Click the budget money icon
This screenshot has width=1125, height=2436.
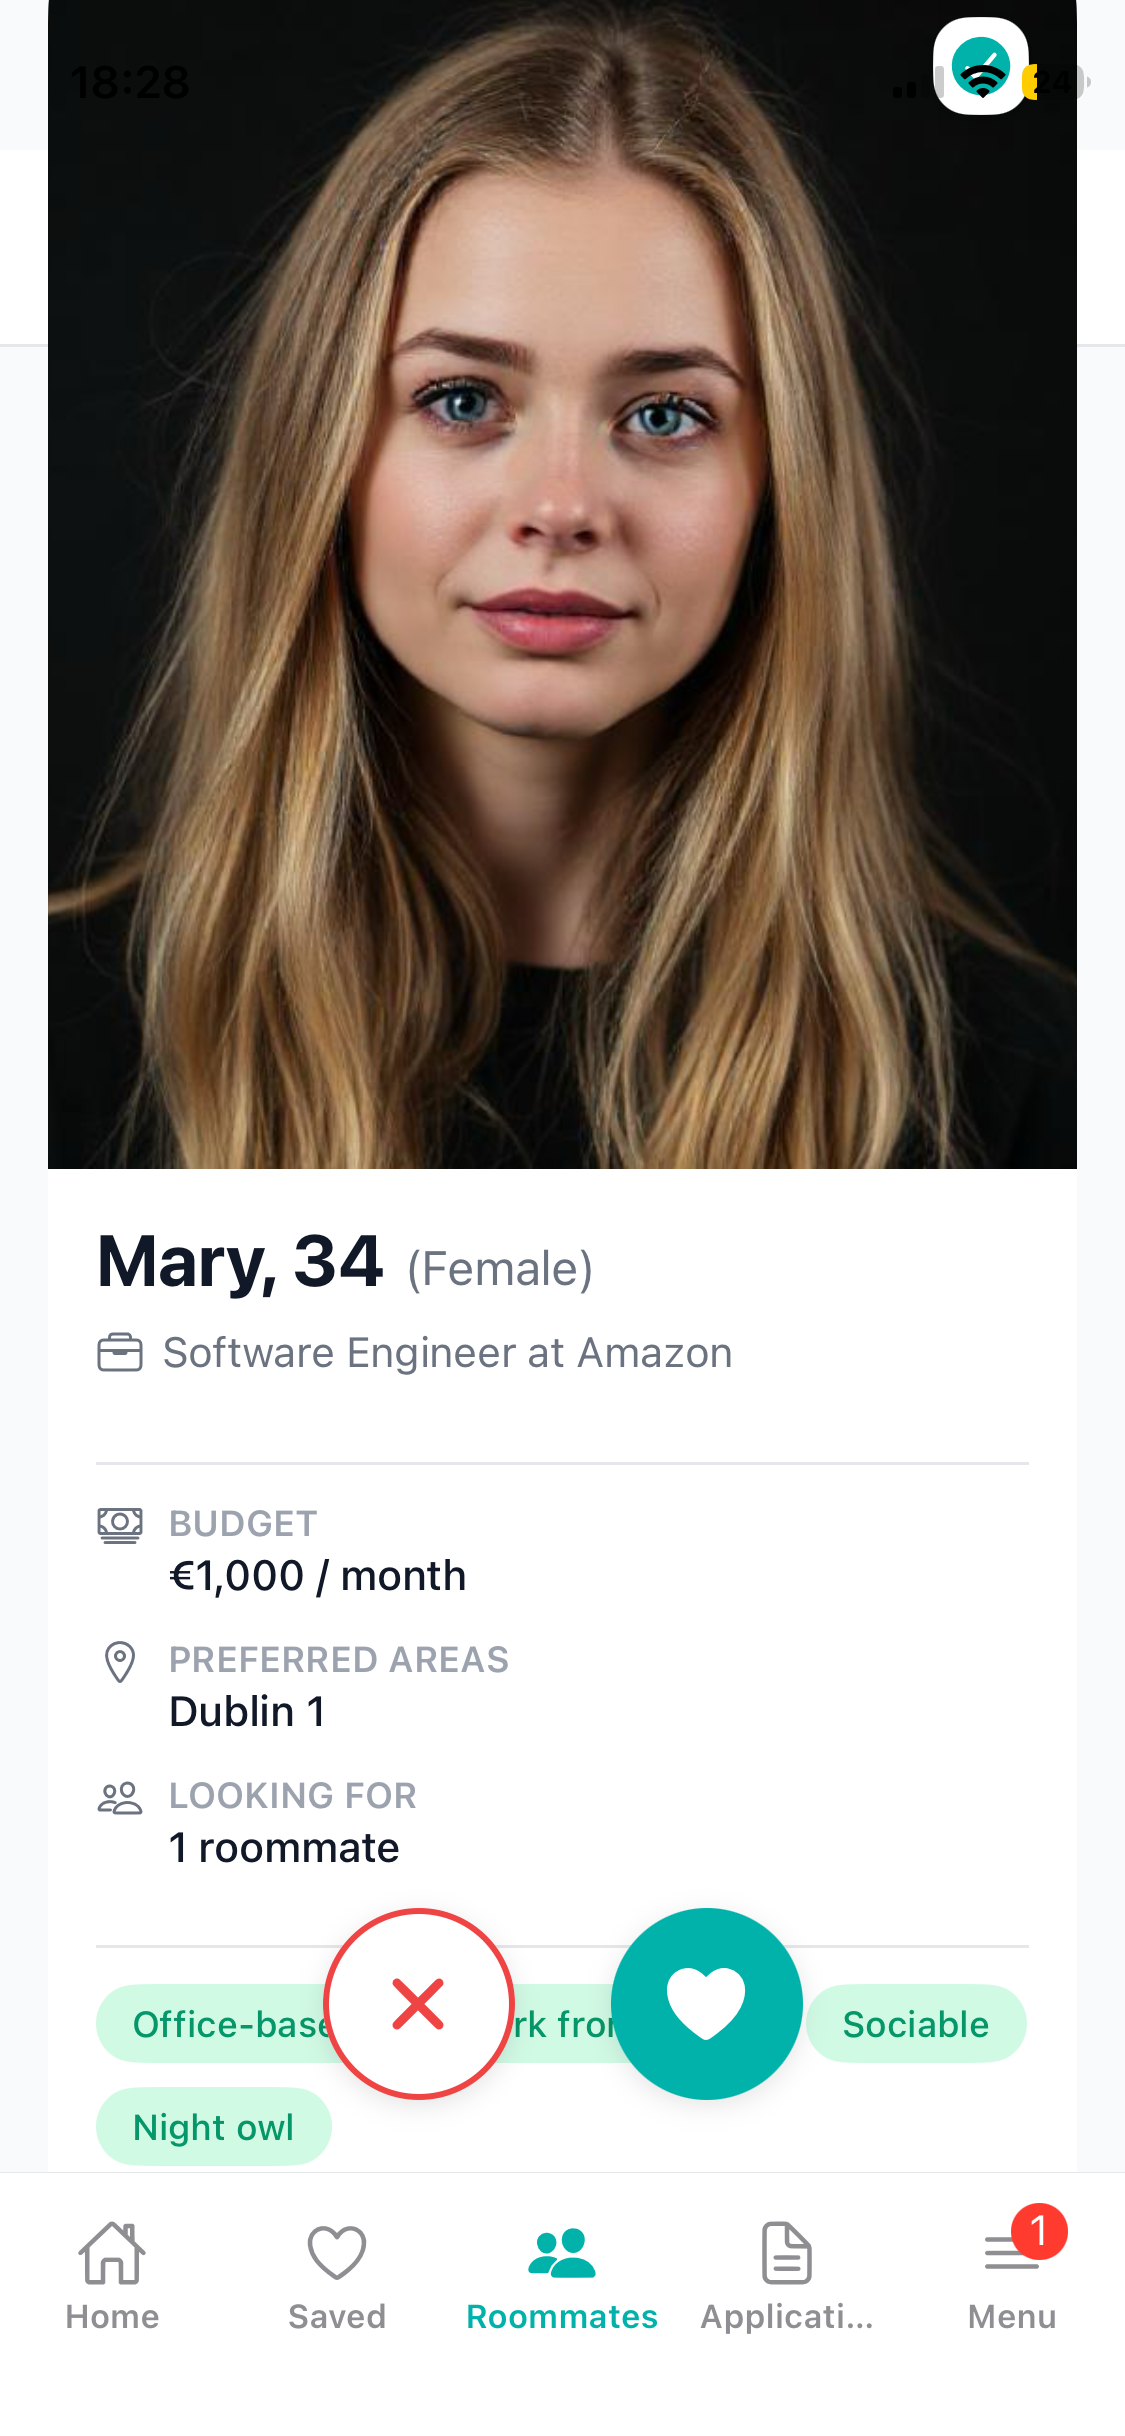coord(119,1524)
